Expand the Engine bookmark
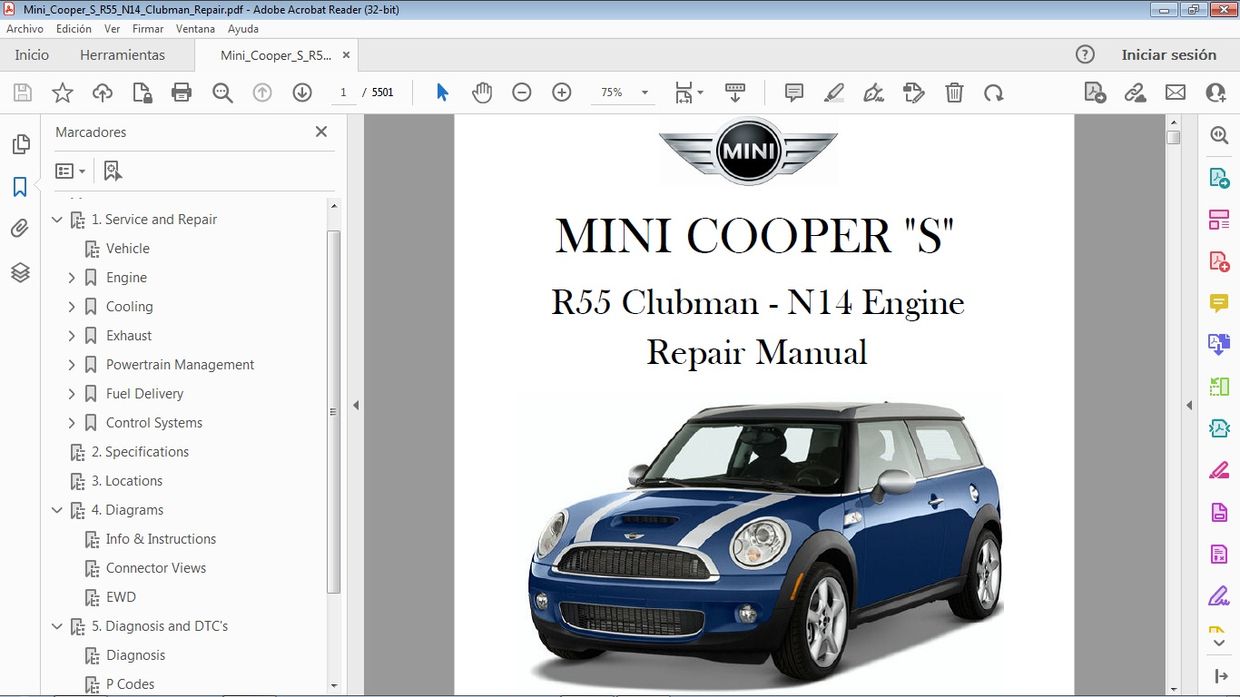 tap(71, 277)
